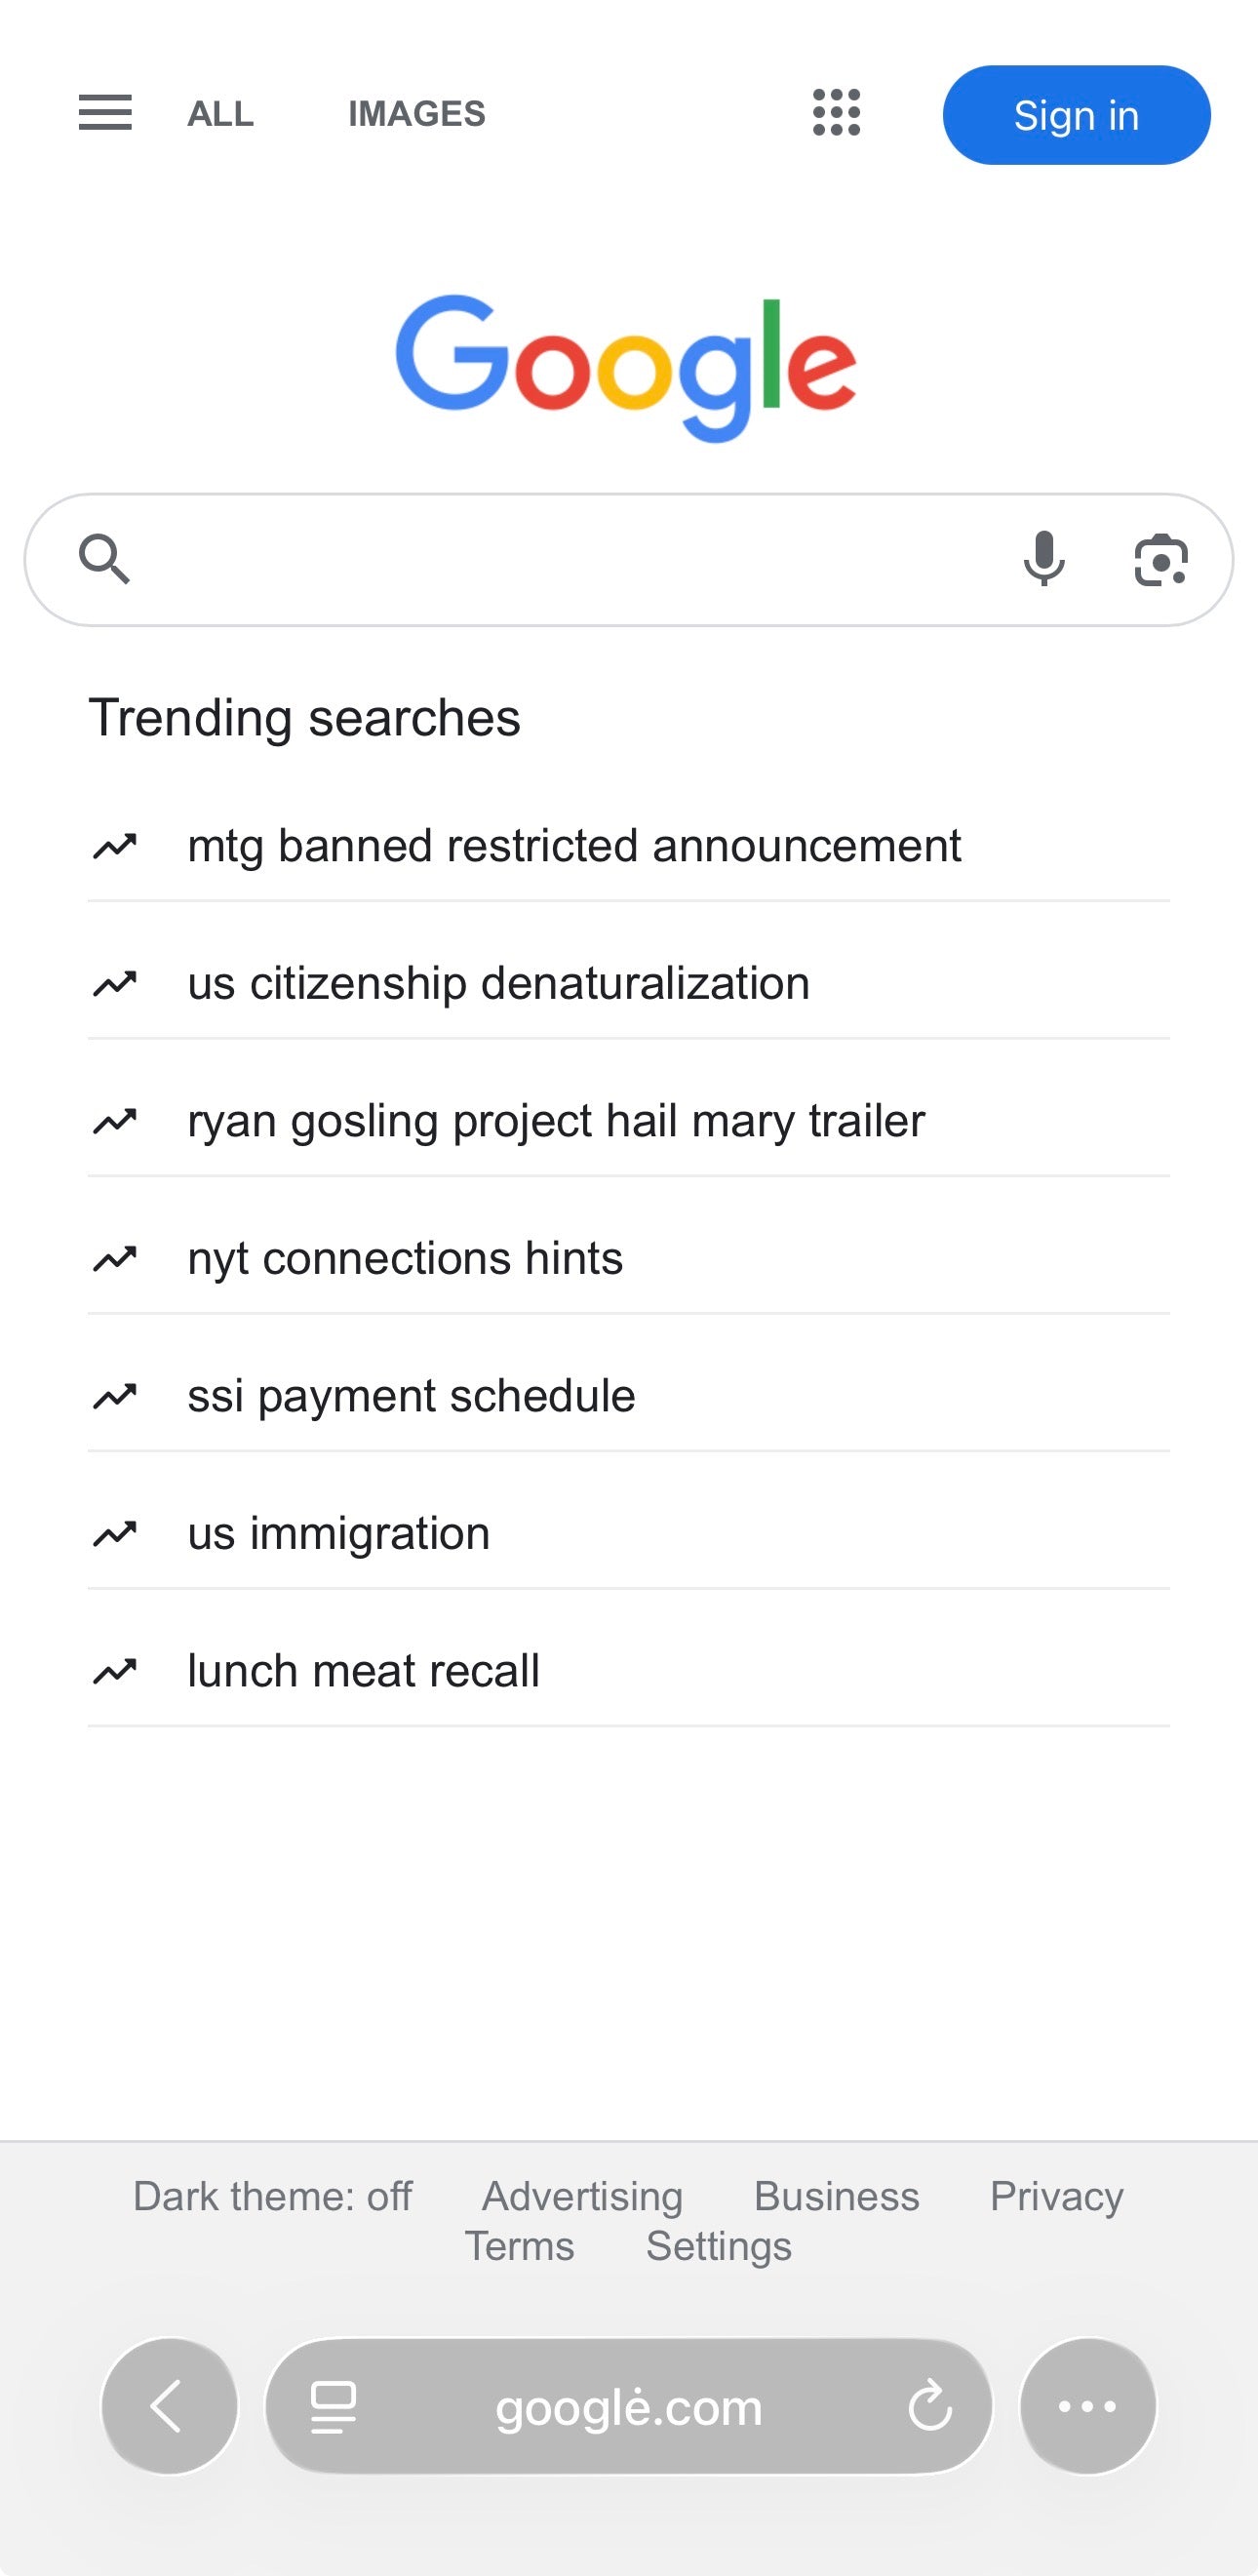Reload the page using the refresh icon

929,2406
